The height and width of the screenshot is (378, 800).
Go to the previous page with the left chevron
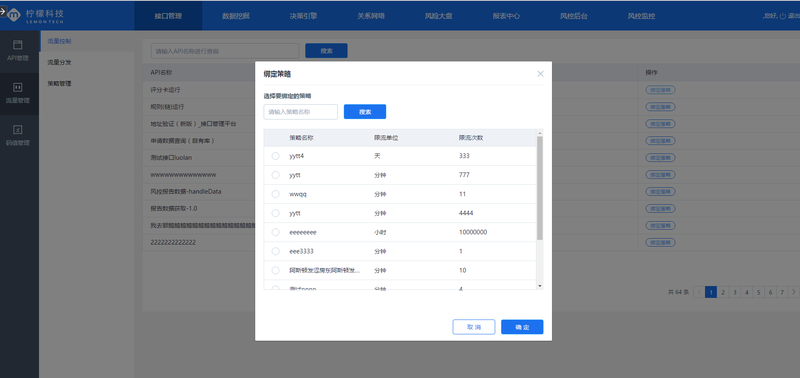click(x=698, y=292)
